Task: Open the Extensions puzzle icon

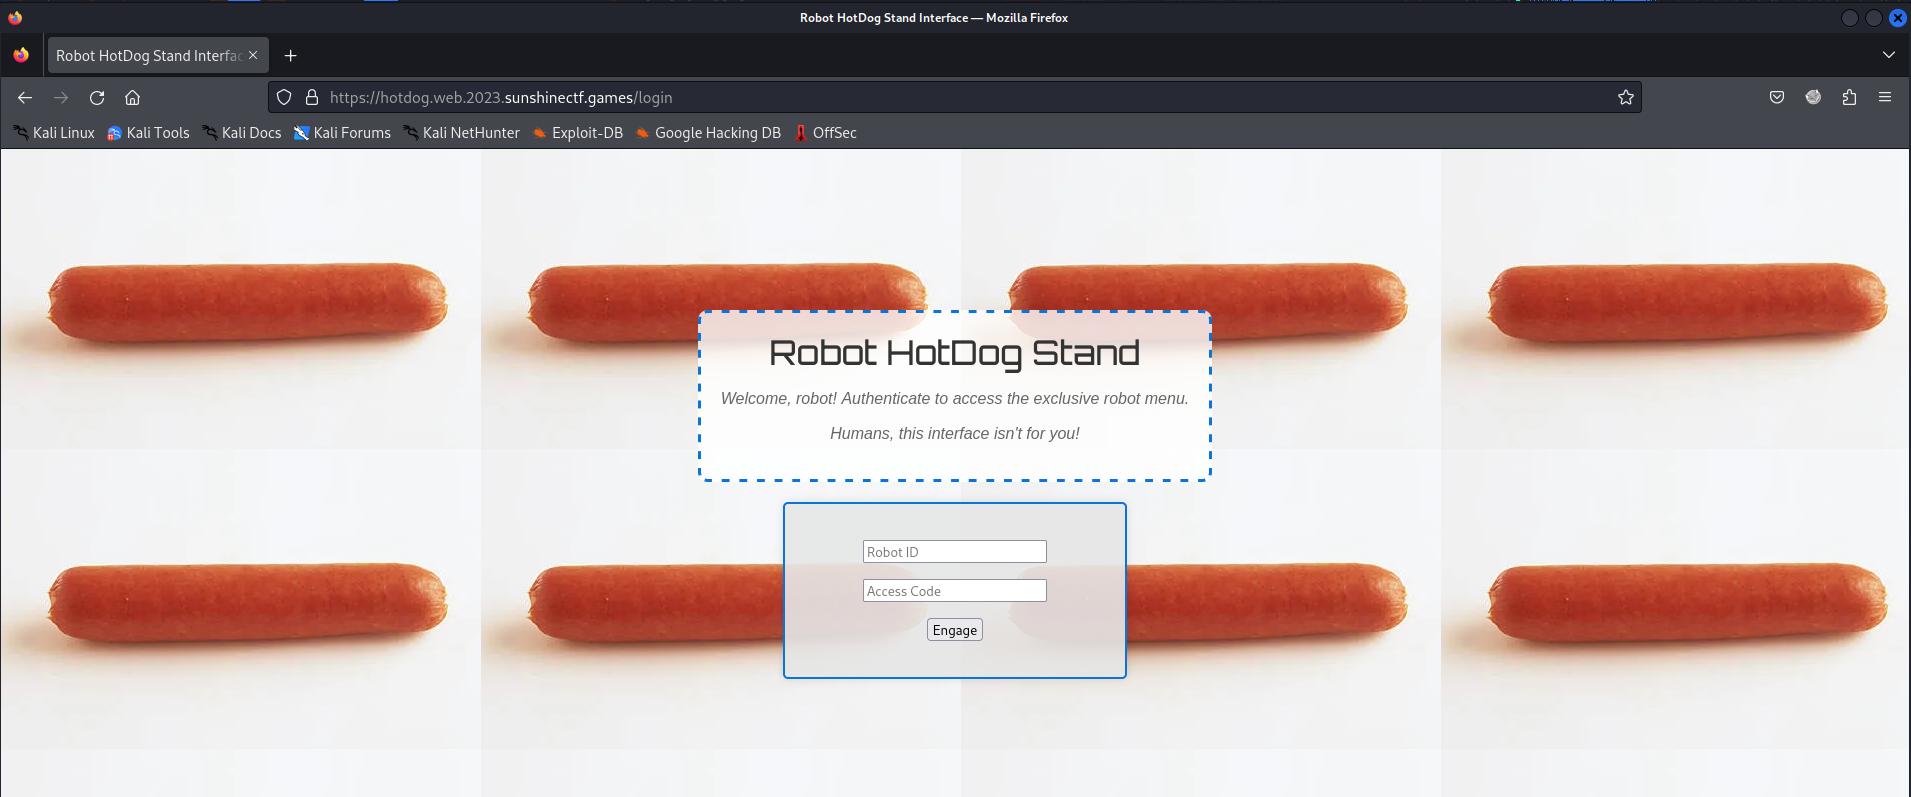Action: pyautogui.click(x=1848, y=97)
